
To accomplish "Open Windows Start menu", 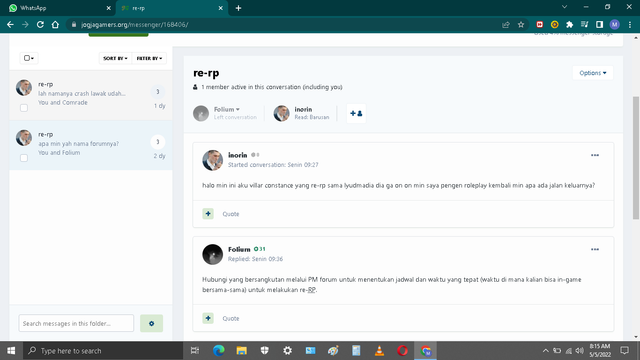I will point(11,351).
